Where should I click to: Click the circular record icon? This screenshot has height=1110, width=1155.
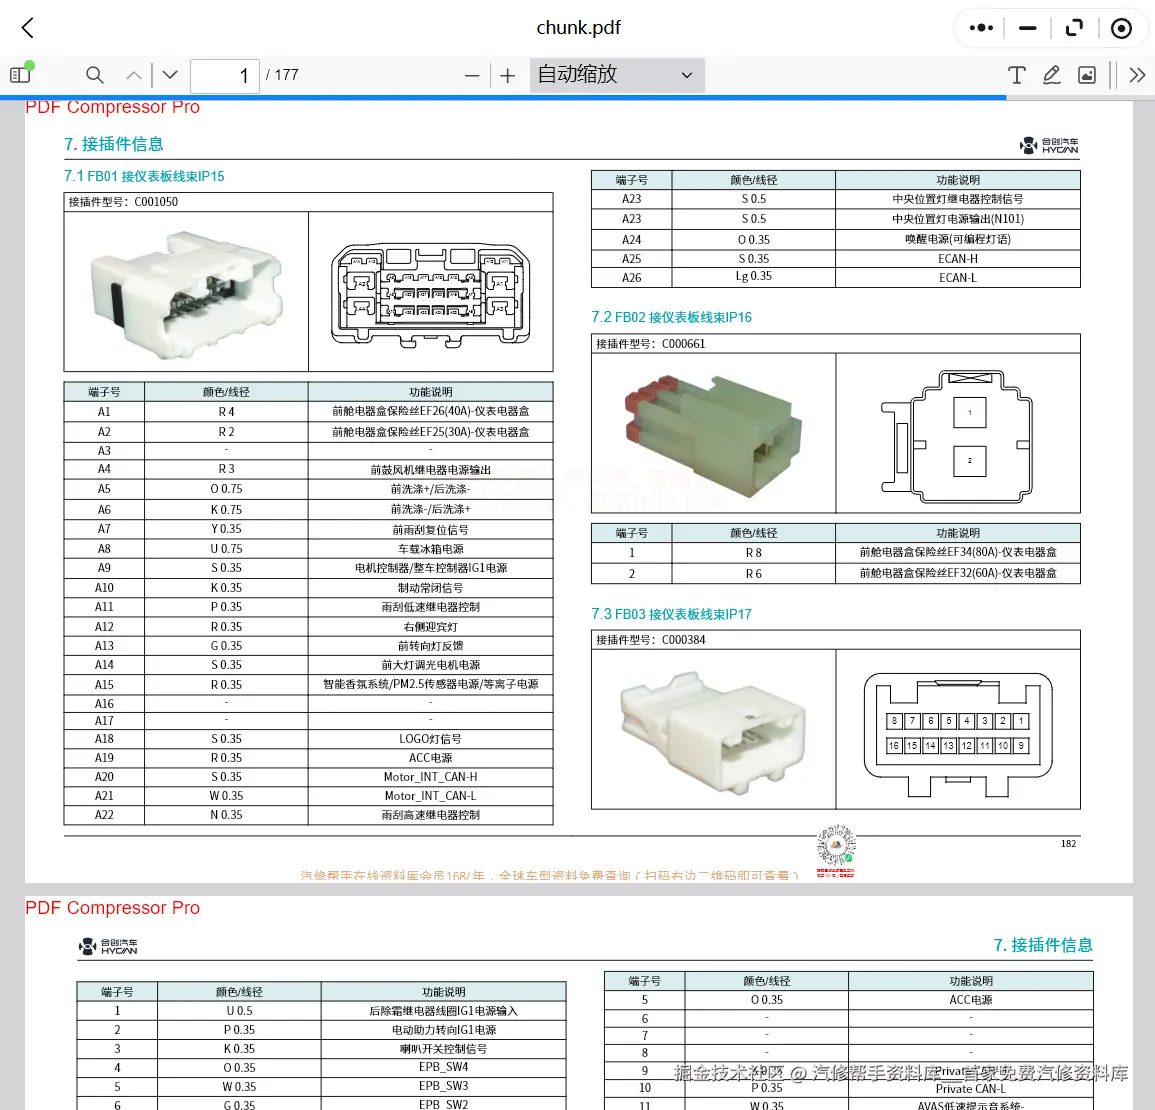pyautogui.click(x=1121, y=28)
